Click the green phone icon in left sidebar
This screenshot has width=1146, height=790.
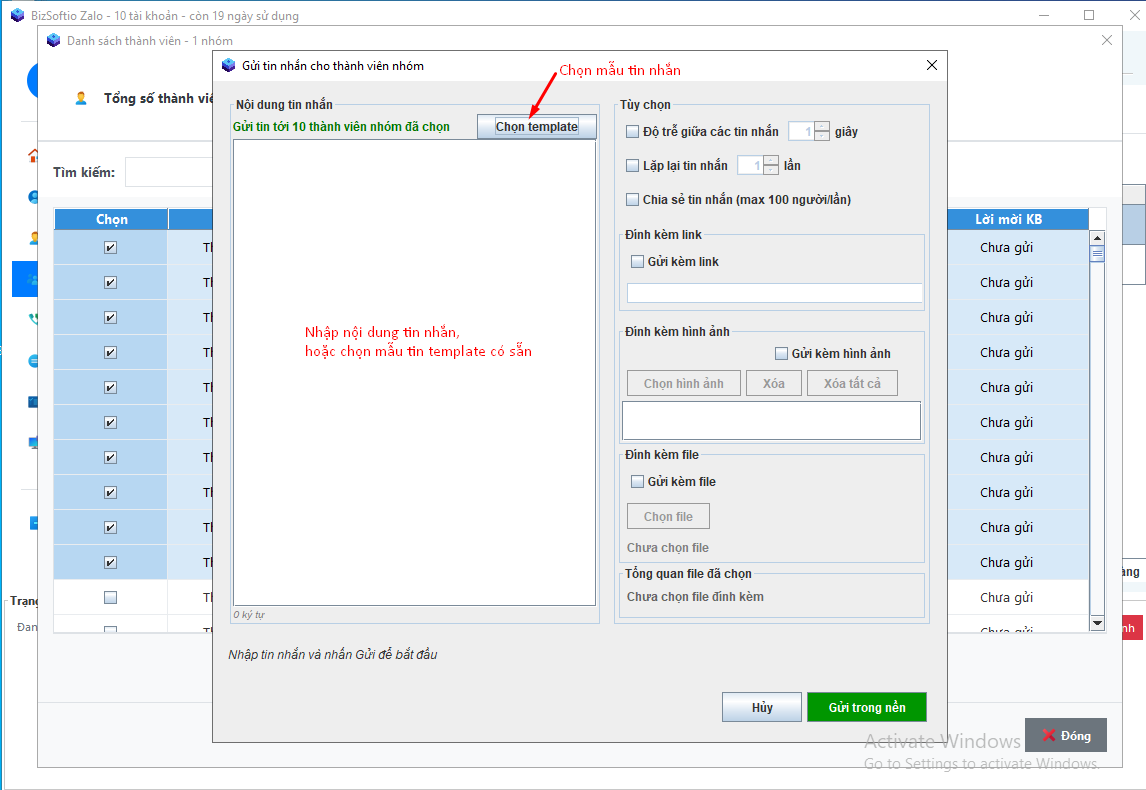(33, 319)
